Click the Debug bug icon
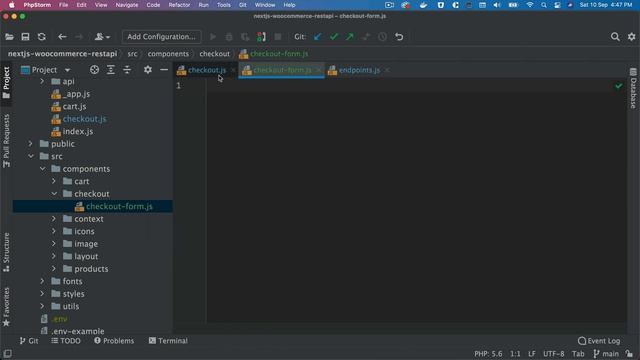640x360 pixels. coord(229,37)
